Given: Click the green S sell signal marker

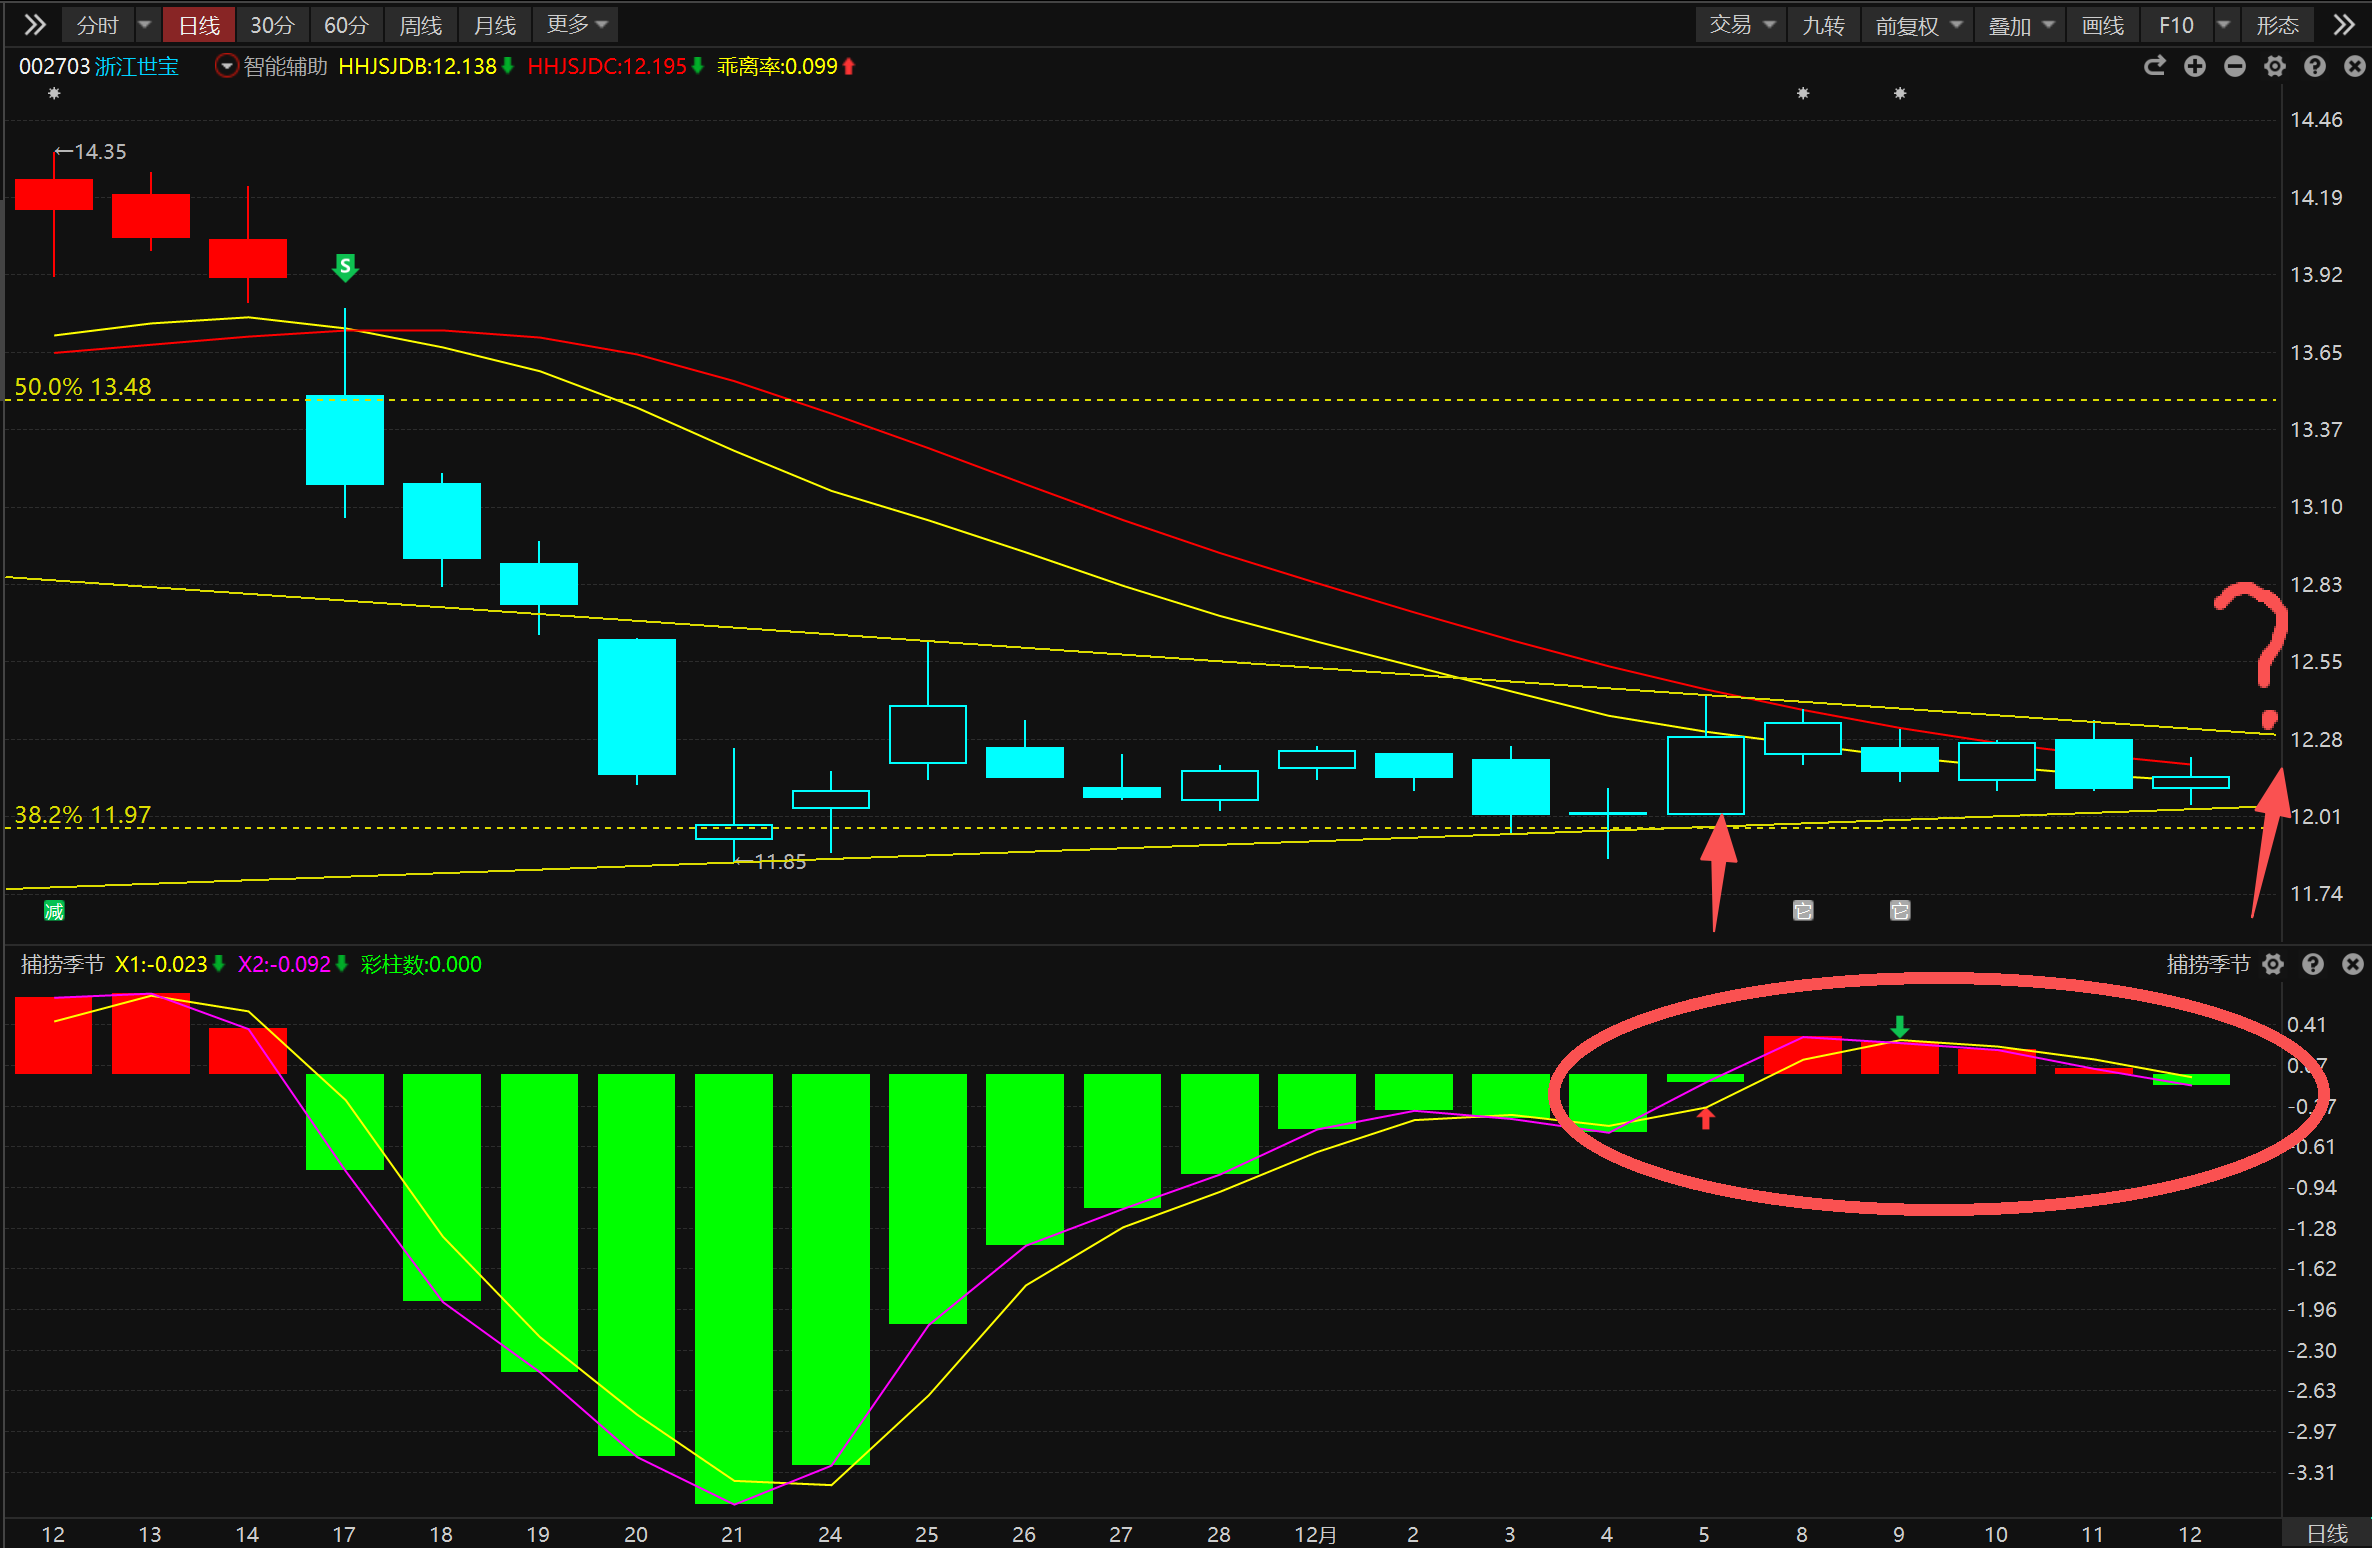Looking at the screenshot, I should coord(345,266).
